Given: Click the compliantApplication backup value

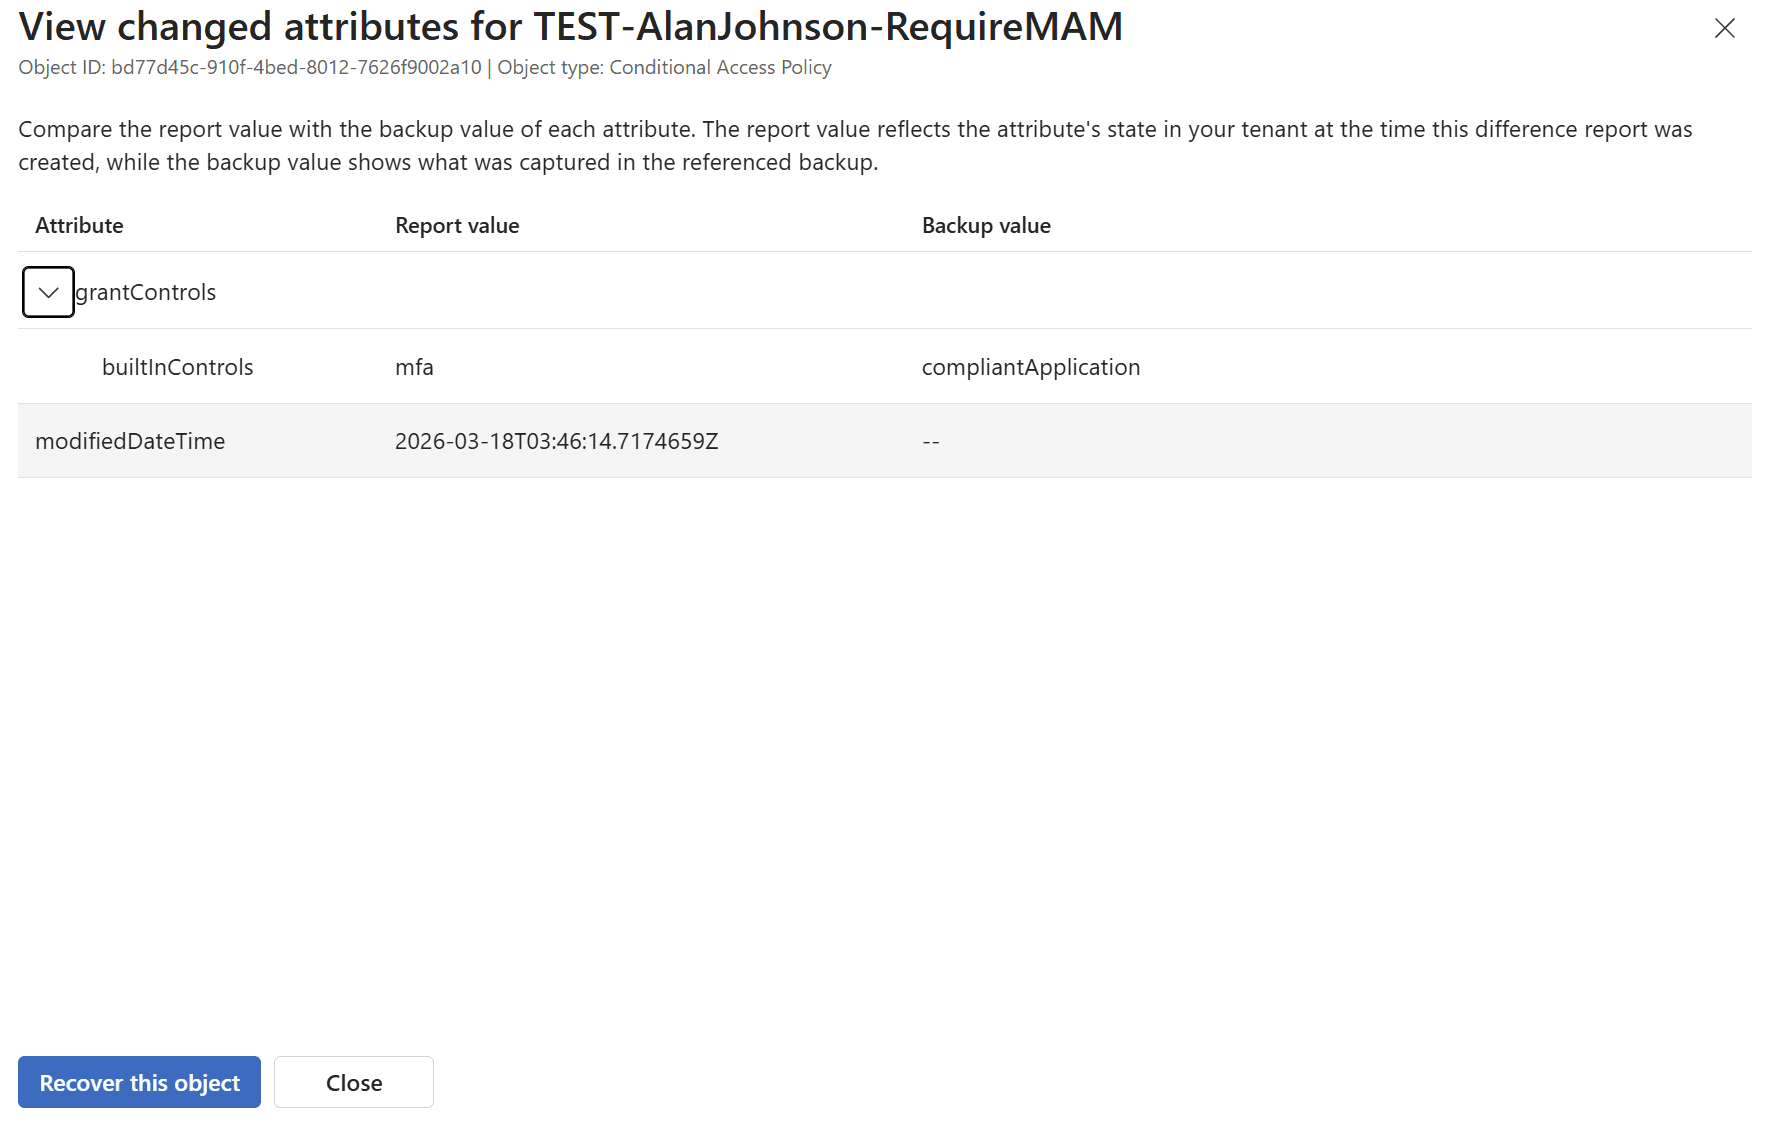Looking at the screenshot, I should point(1030,367).
